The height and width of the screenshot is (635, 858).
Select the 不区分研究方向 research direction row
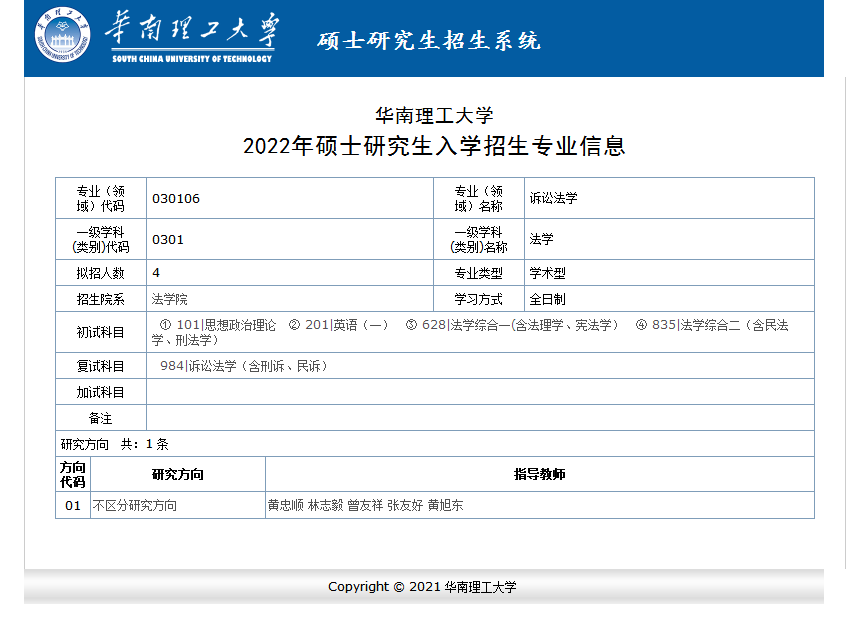point(134,505)
